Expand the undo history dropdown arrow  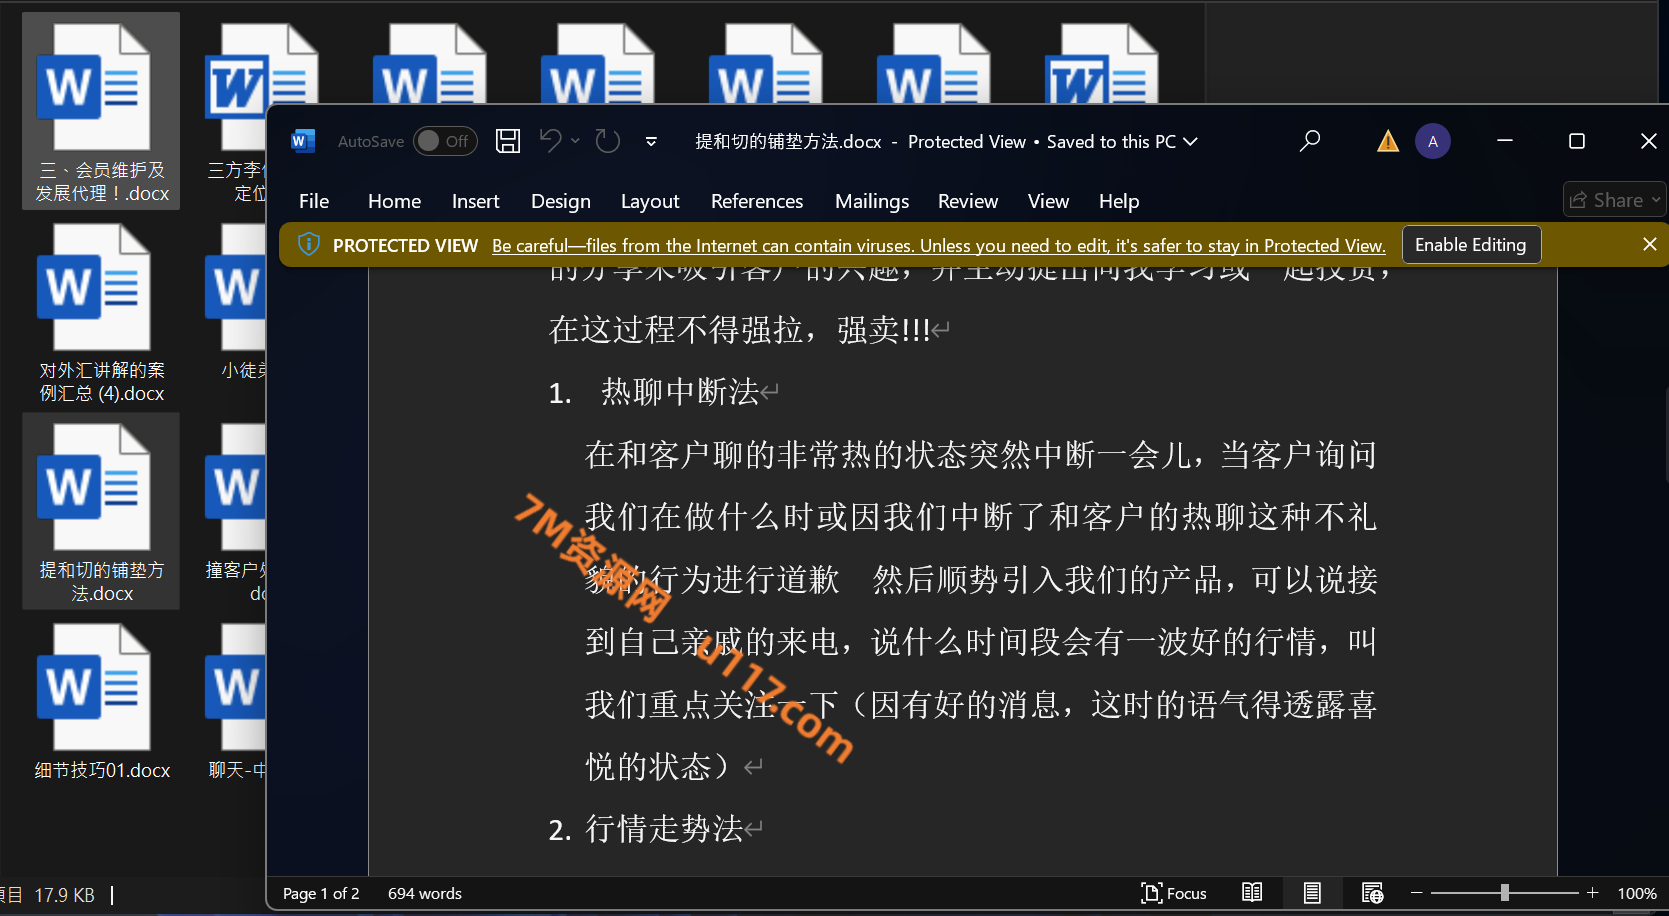tap(575, 141)
